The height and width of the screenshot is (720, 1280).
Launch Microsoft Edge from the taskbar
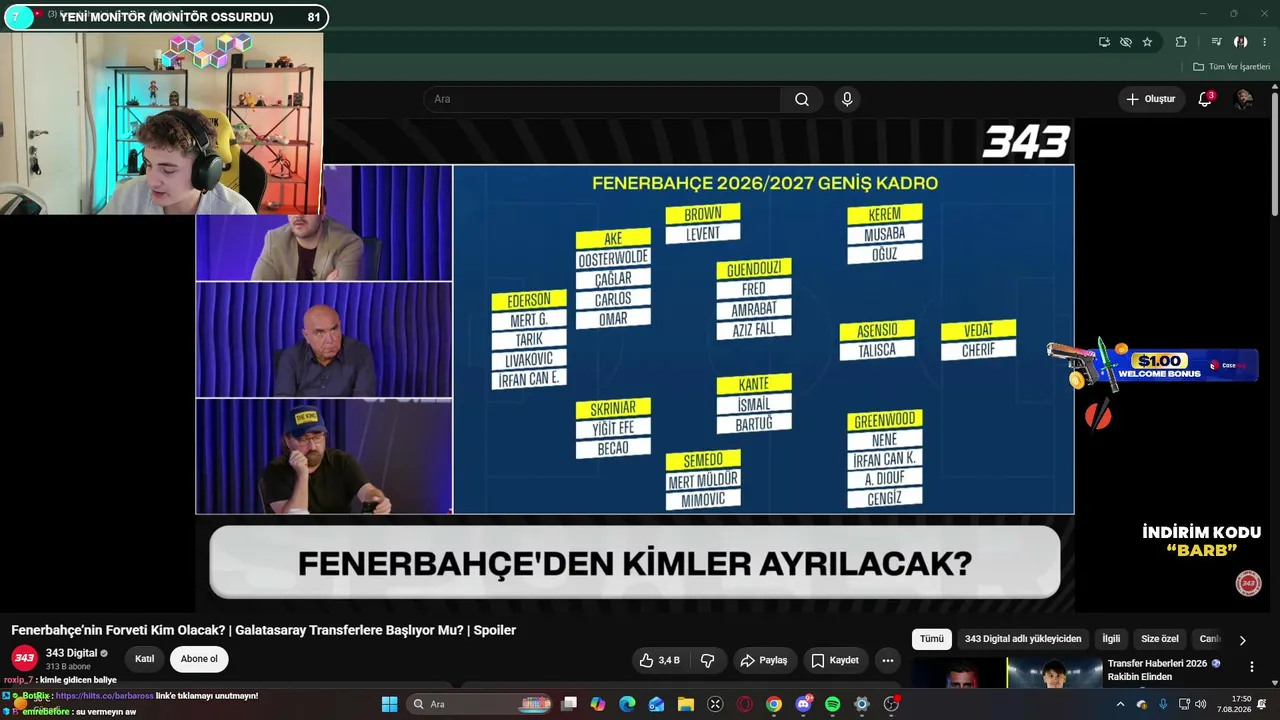(627, 704)
